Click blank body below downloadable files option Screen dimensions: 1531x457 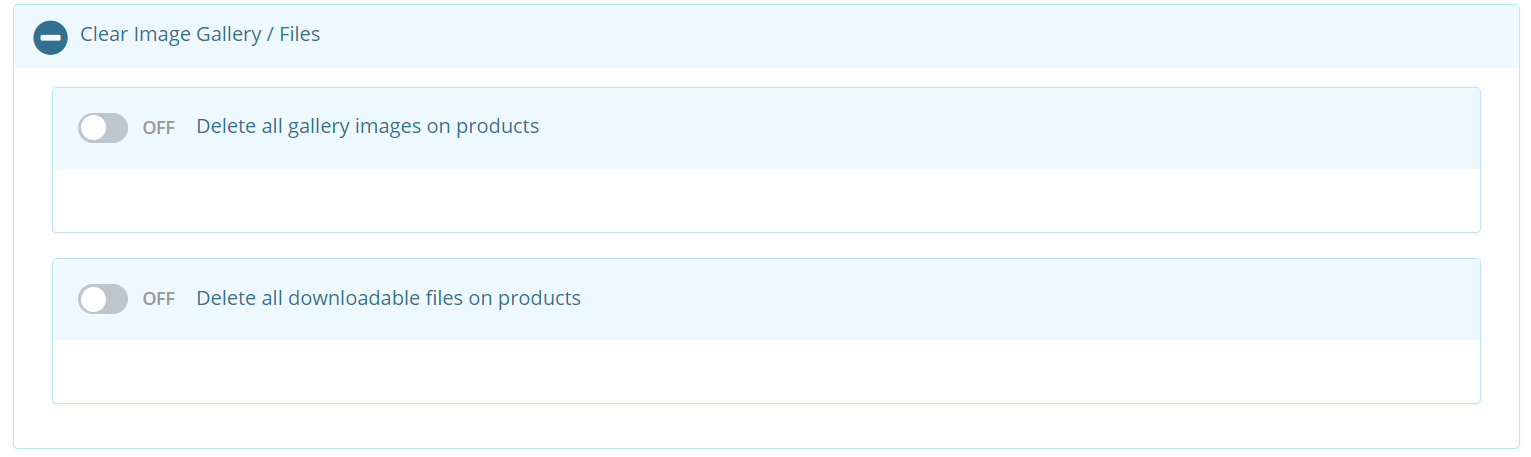tap(766, 371)
